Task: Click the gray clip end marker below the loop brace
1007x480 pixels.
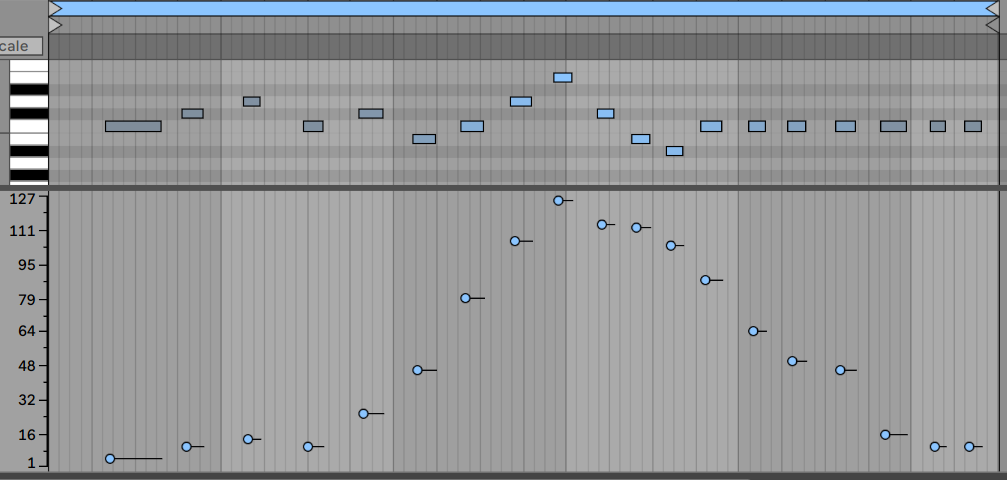Action: tap(993, 25)
